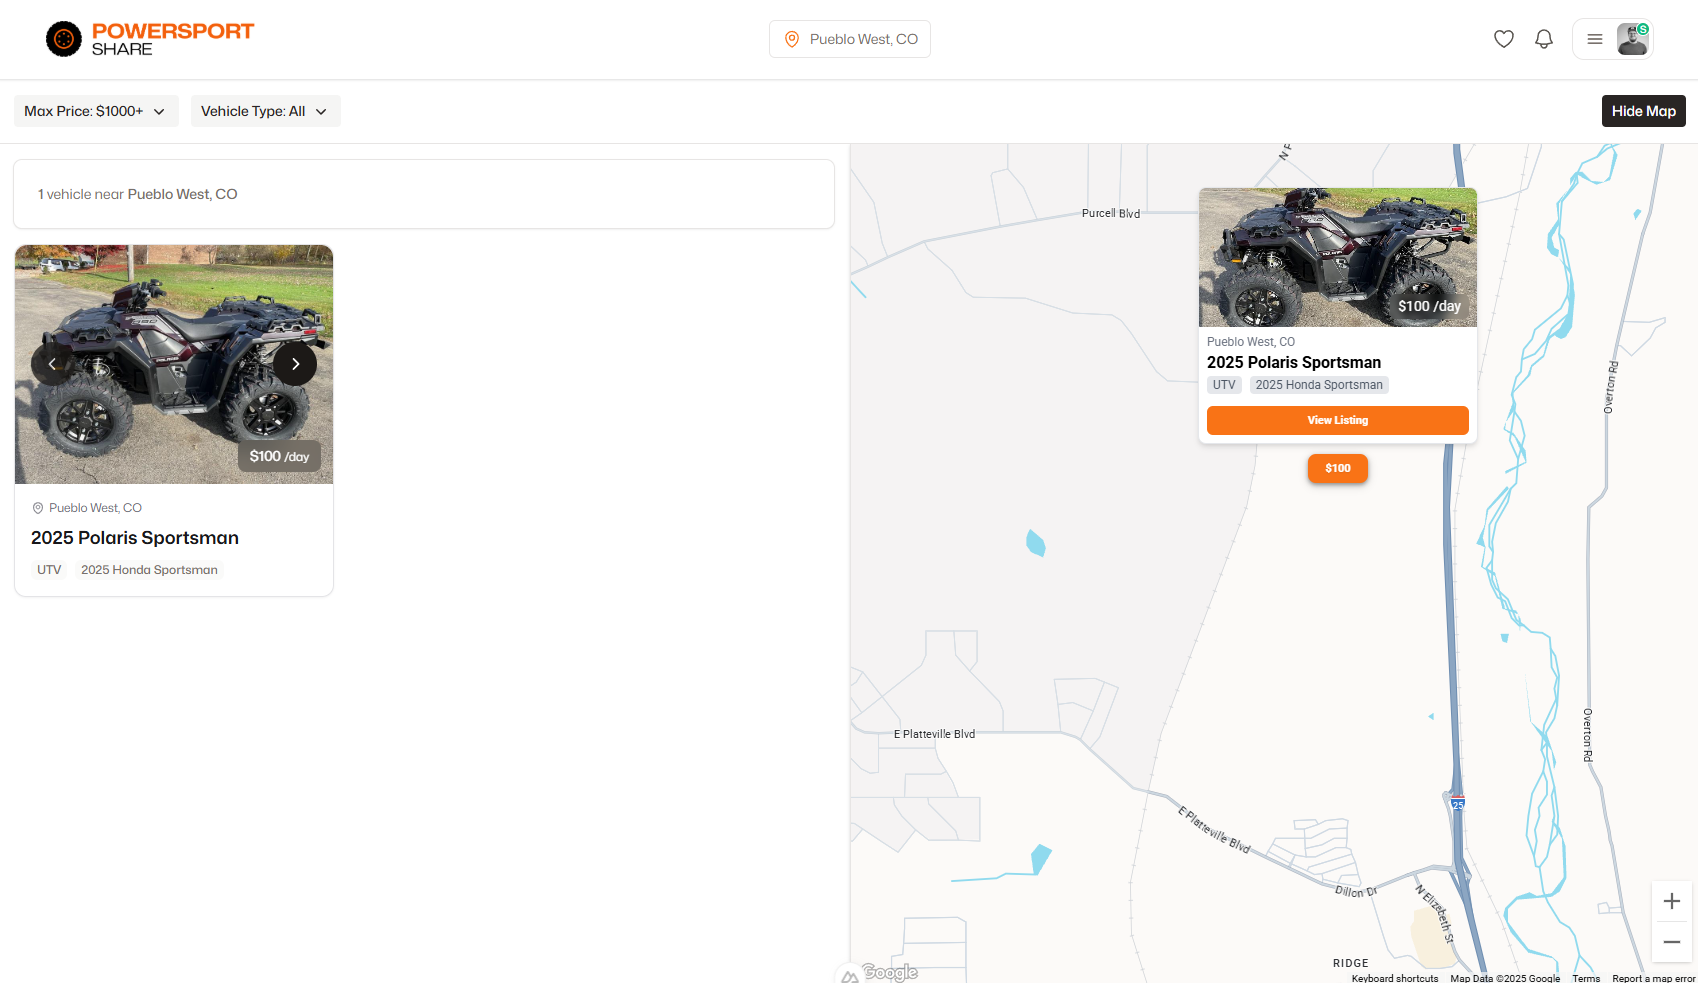The image size is (1698, 983).
Task: Click $100 /day badge in map popup
Action: click(1429, 306)
